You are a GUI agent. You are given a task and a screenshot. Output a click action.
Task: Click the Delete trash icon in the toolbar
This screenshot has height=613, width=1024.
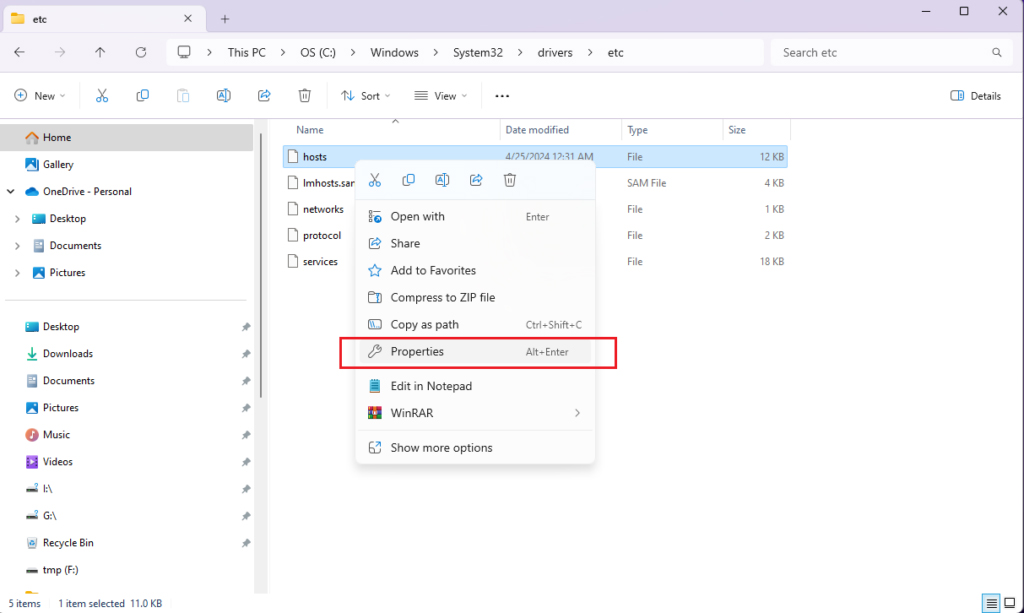(305, 96)
